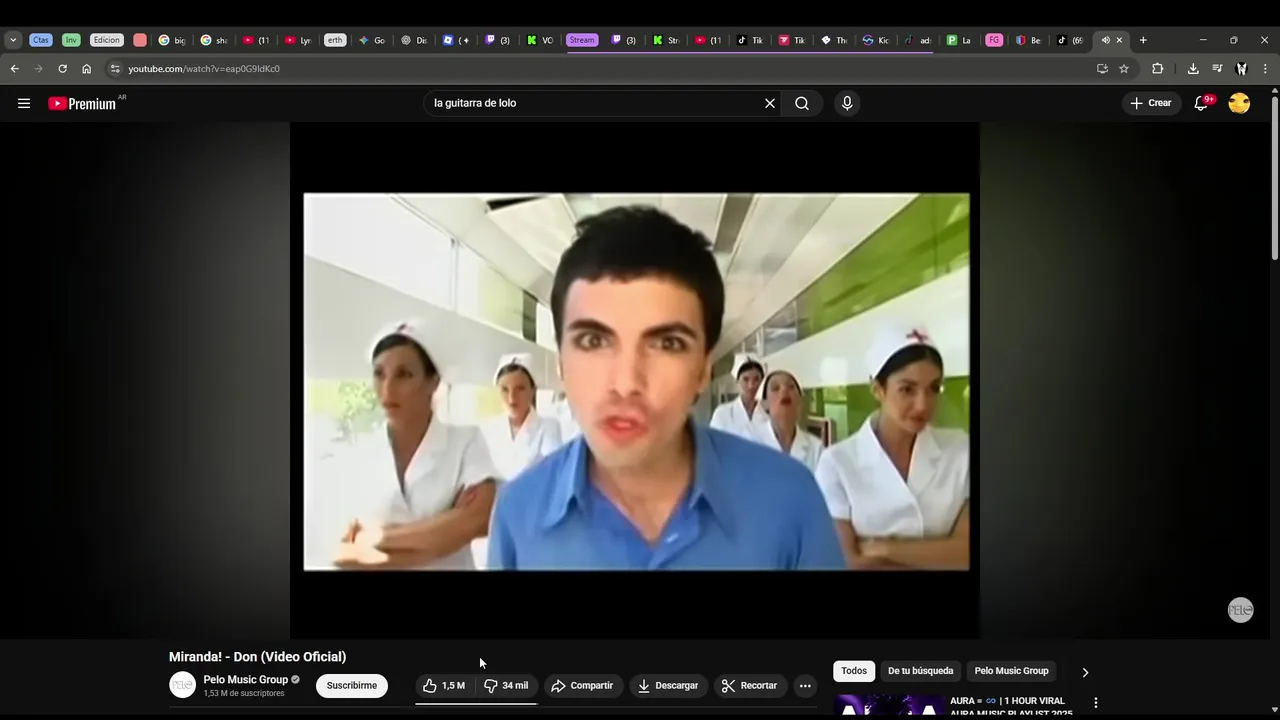Go back in browser history
Screen dimensions: 1280x720
click(14, 69)
